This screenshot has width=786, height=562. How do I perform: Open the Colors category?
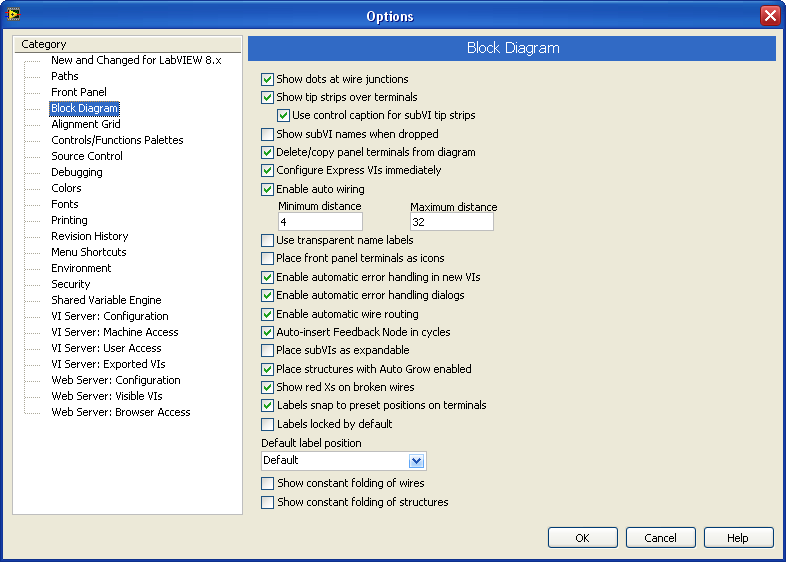click(66, 189)
